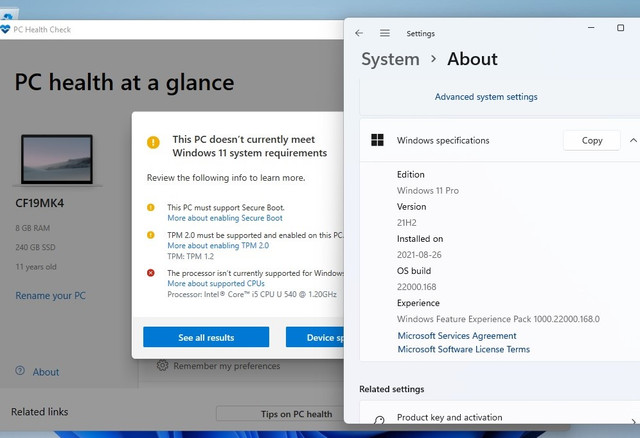The height and width of the screenshot is (438, 640).
Task: Open More about enabling Secure Boot link
Action: (225, 218)
